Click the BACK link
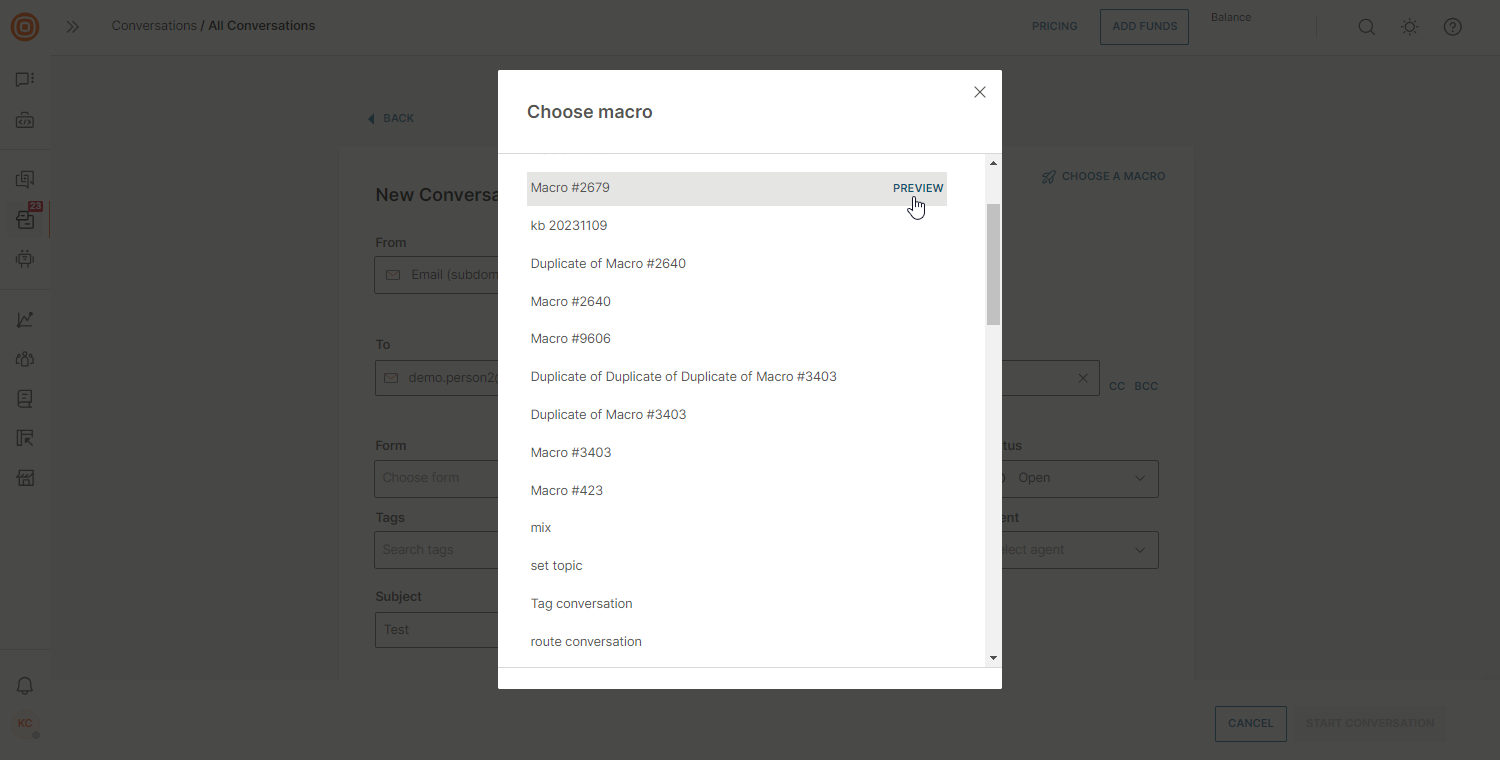 pos(391,118)
